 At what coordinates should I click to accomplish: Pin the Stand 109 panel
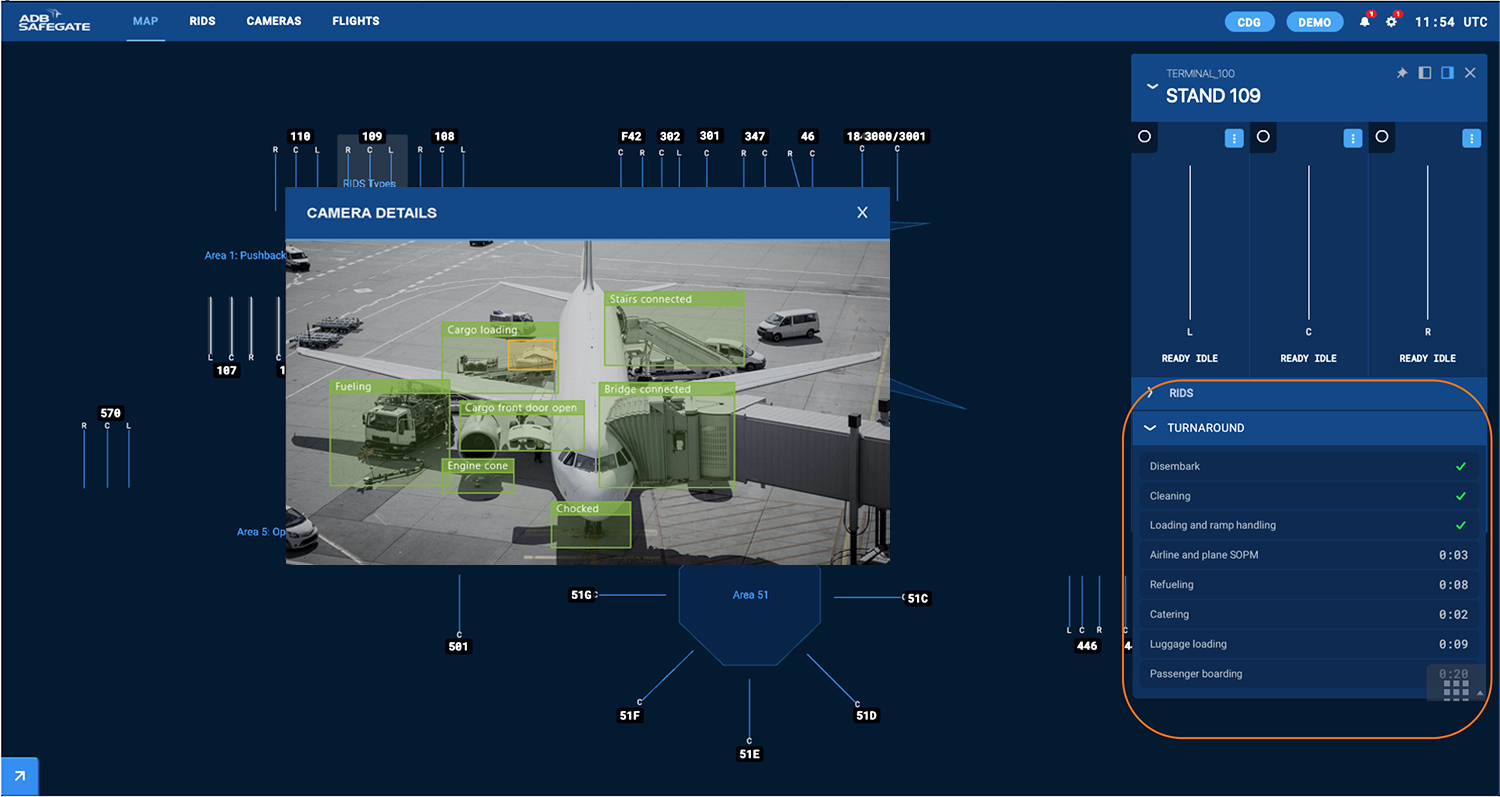click(x=1401, y=72)
